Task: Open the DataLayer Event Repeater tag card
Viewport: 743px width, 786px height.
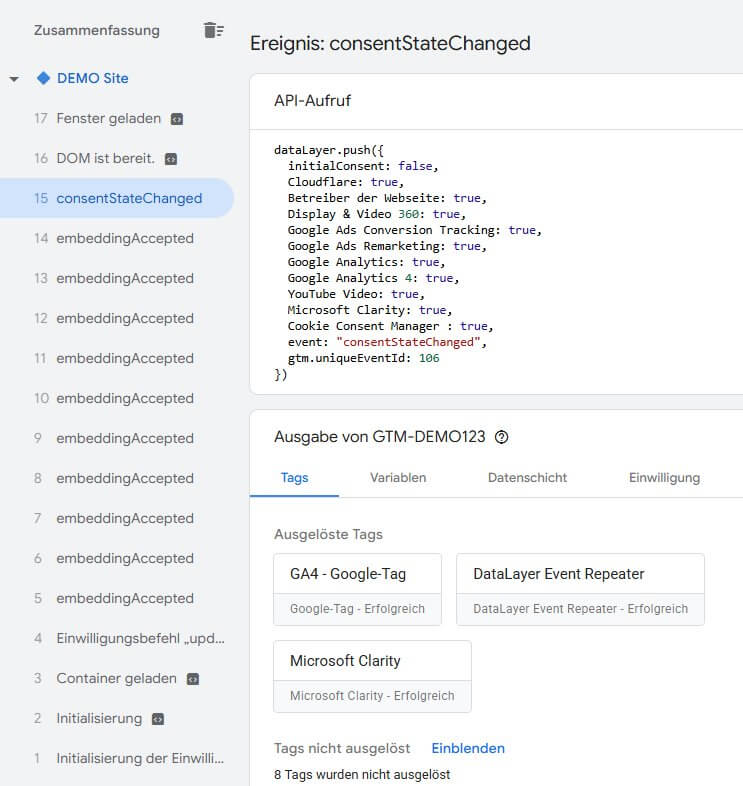Action: pyautogui.click(x=581, y=590)
